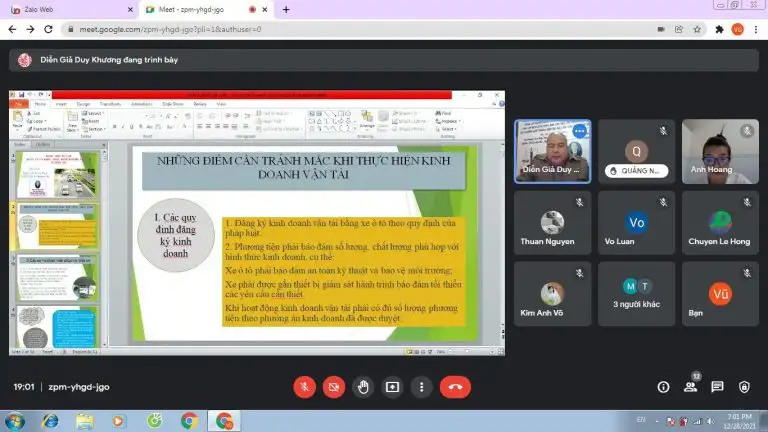Leave the call with red hang-up button

click(x=455, y=387)
